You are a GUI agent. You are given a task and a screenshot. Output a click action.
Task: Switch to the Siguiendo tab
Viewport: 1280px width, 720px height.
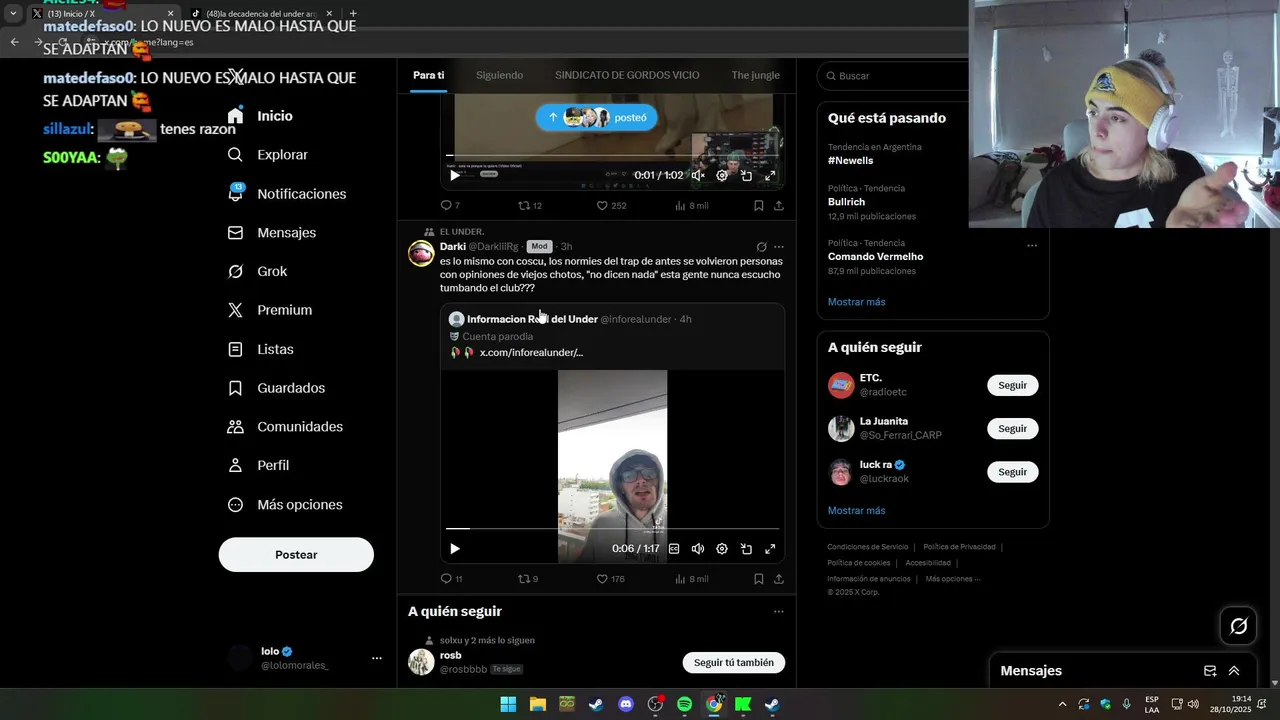pyautogui.click(x=499, y=75)
